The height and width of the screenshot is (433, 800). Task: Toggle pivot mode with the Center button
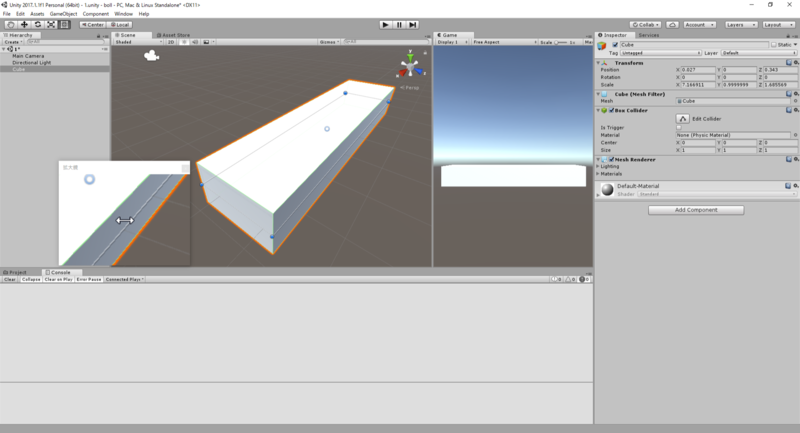(92, 24)
